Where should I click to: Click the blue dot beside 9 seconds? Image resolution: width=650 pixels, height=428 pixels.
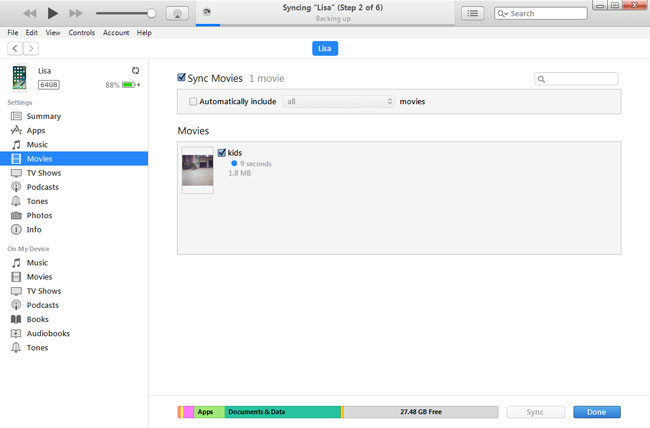pos(234,163)
